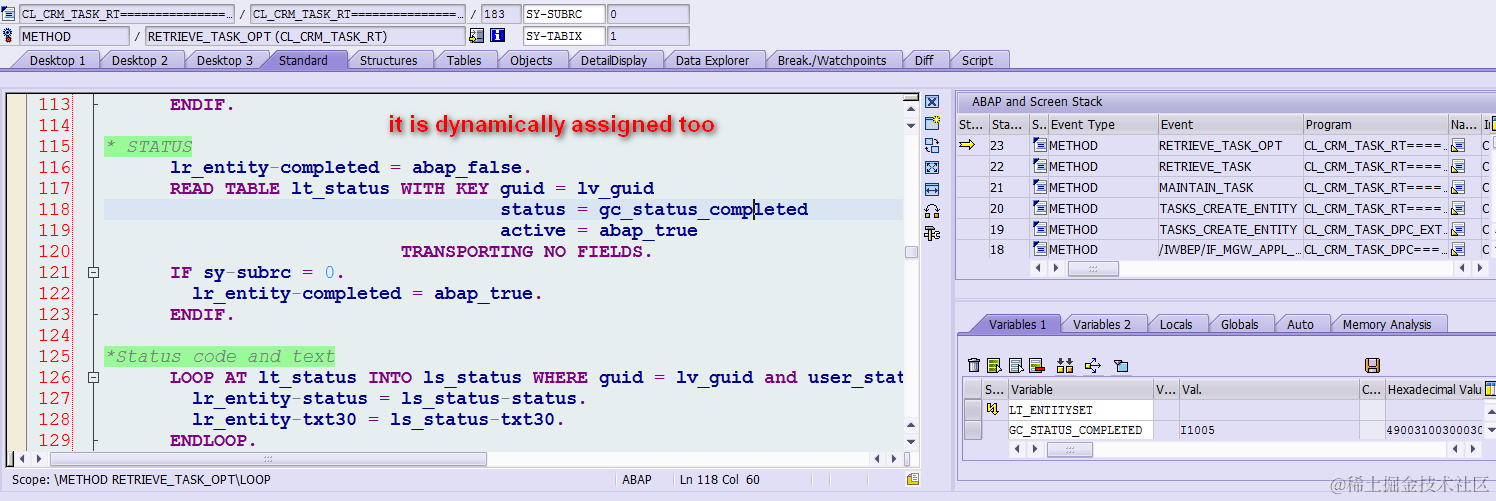The width and height of the screenshot is (1496, 501).
Task: Open the Memory Analysis tab
Action: [1386, 324]
